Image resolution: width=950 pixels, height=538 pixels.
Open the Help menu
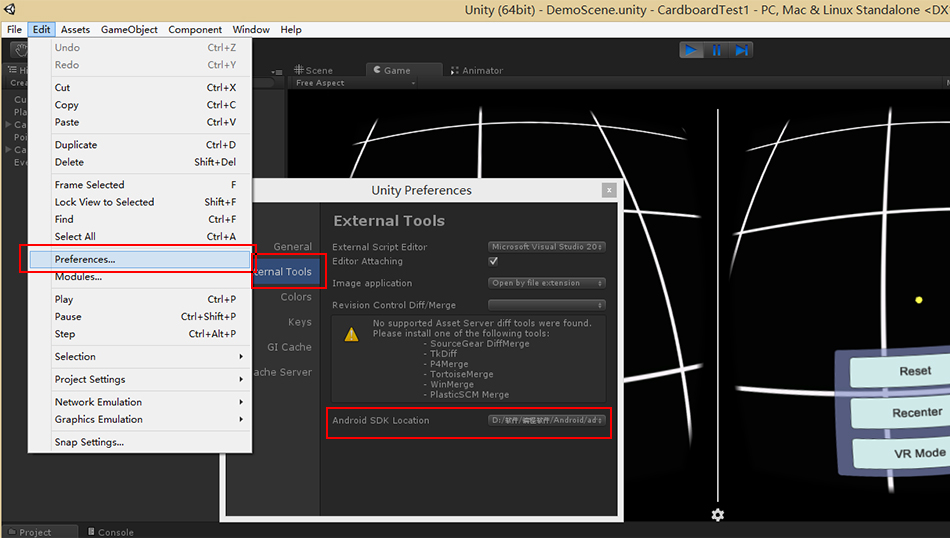(291, 29)
